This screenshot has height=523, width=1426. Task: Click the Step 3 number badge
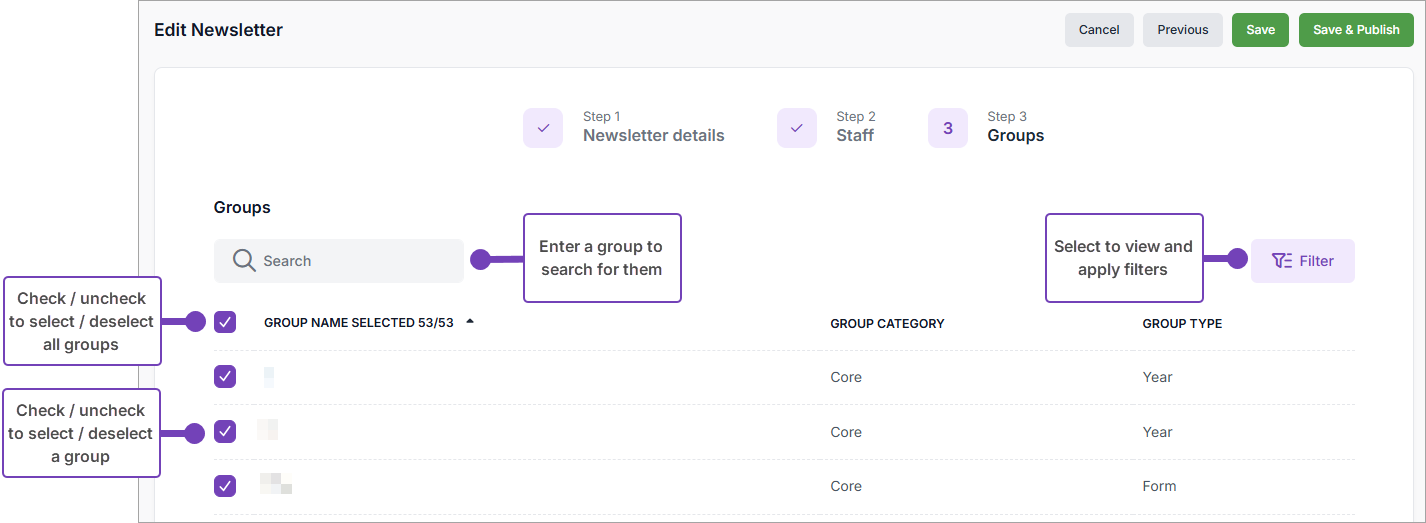tap(948, 128)
